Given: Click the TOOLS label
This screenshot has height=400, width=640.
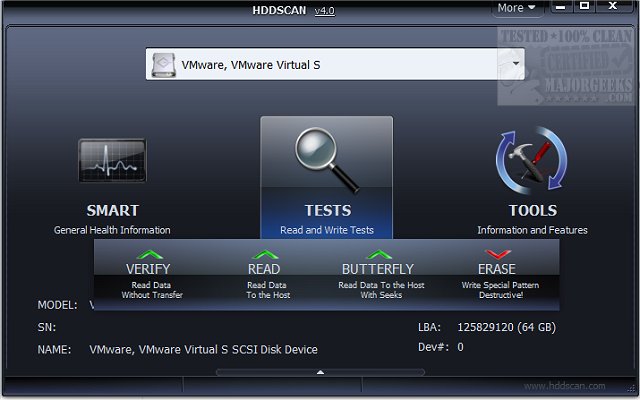Looking at the screenshot, I should pos(533,211).
